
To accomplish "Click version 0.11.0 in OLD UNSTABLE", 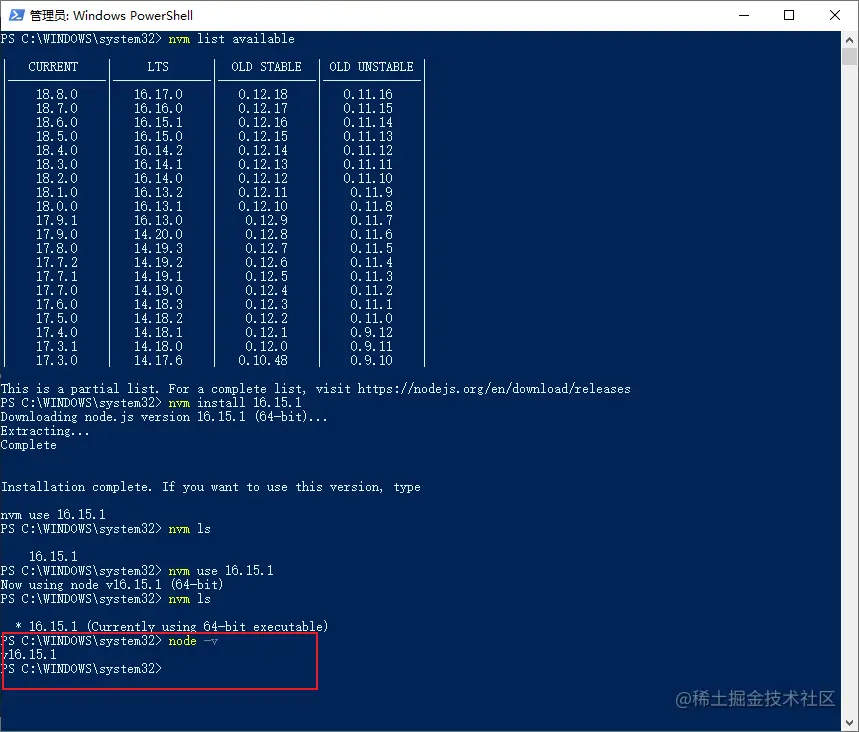I will (x=371, y=318).
